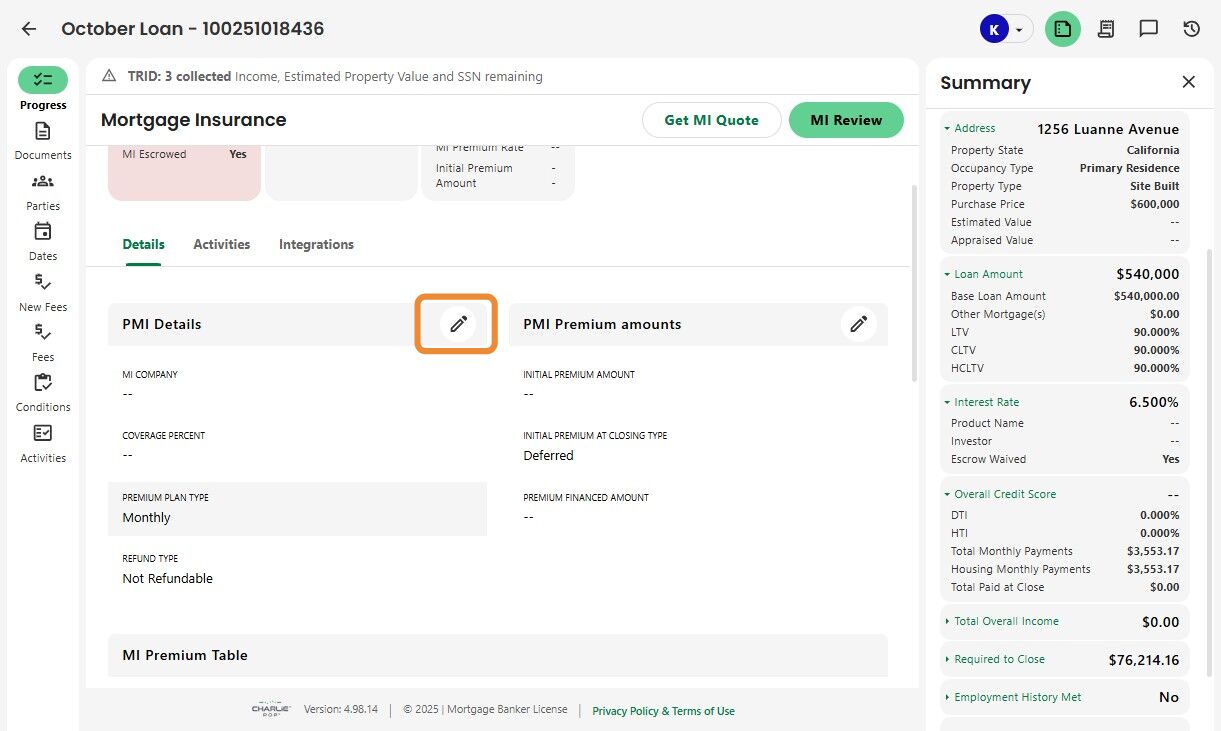This screenshot has width=1221, height=731.
Task: Open Privacy Policy & Terms of Use
Action: coord(663,711)
